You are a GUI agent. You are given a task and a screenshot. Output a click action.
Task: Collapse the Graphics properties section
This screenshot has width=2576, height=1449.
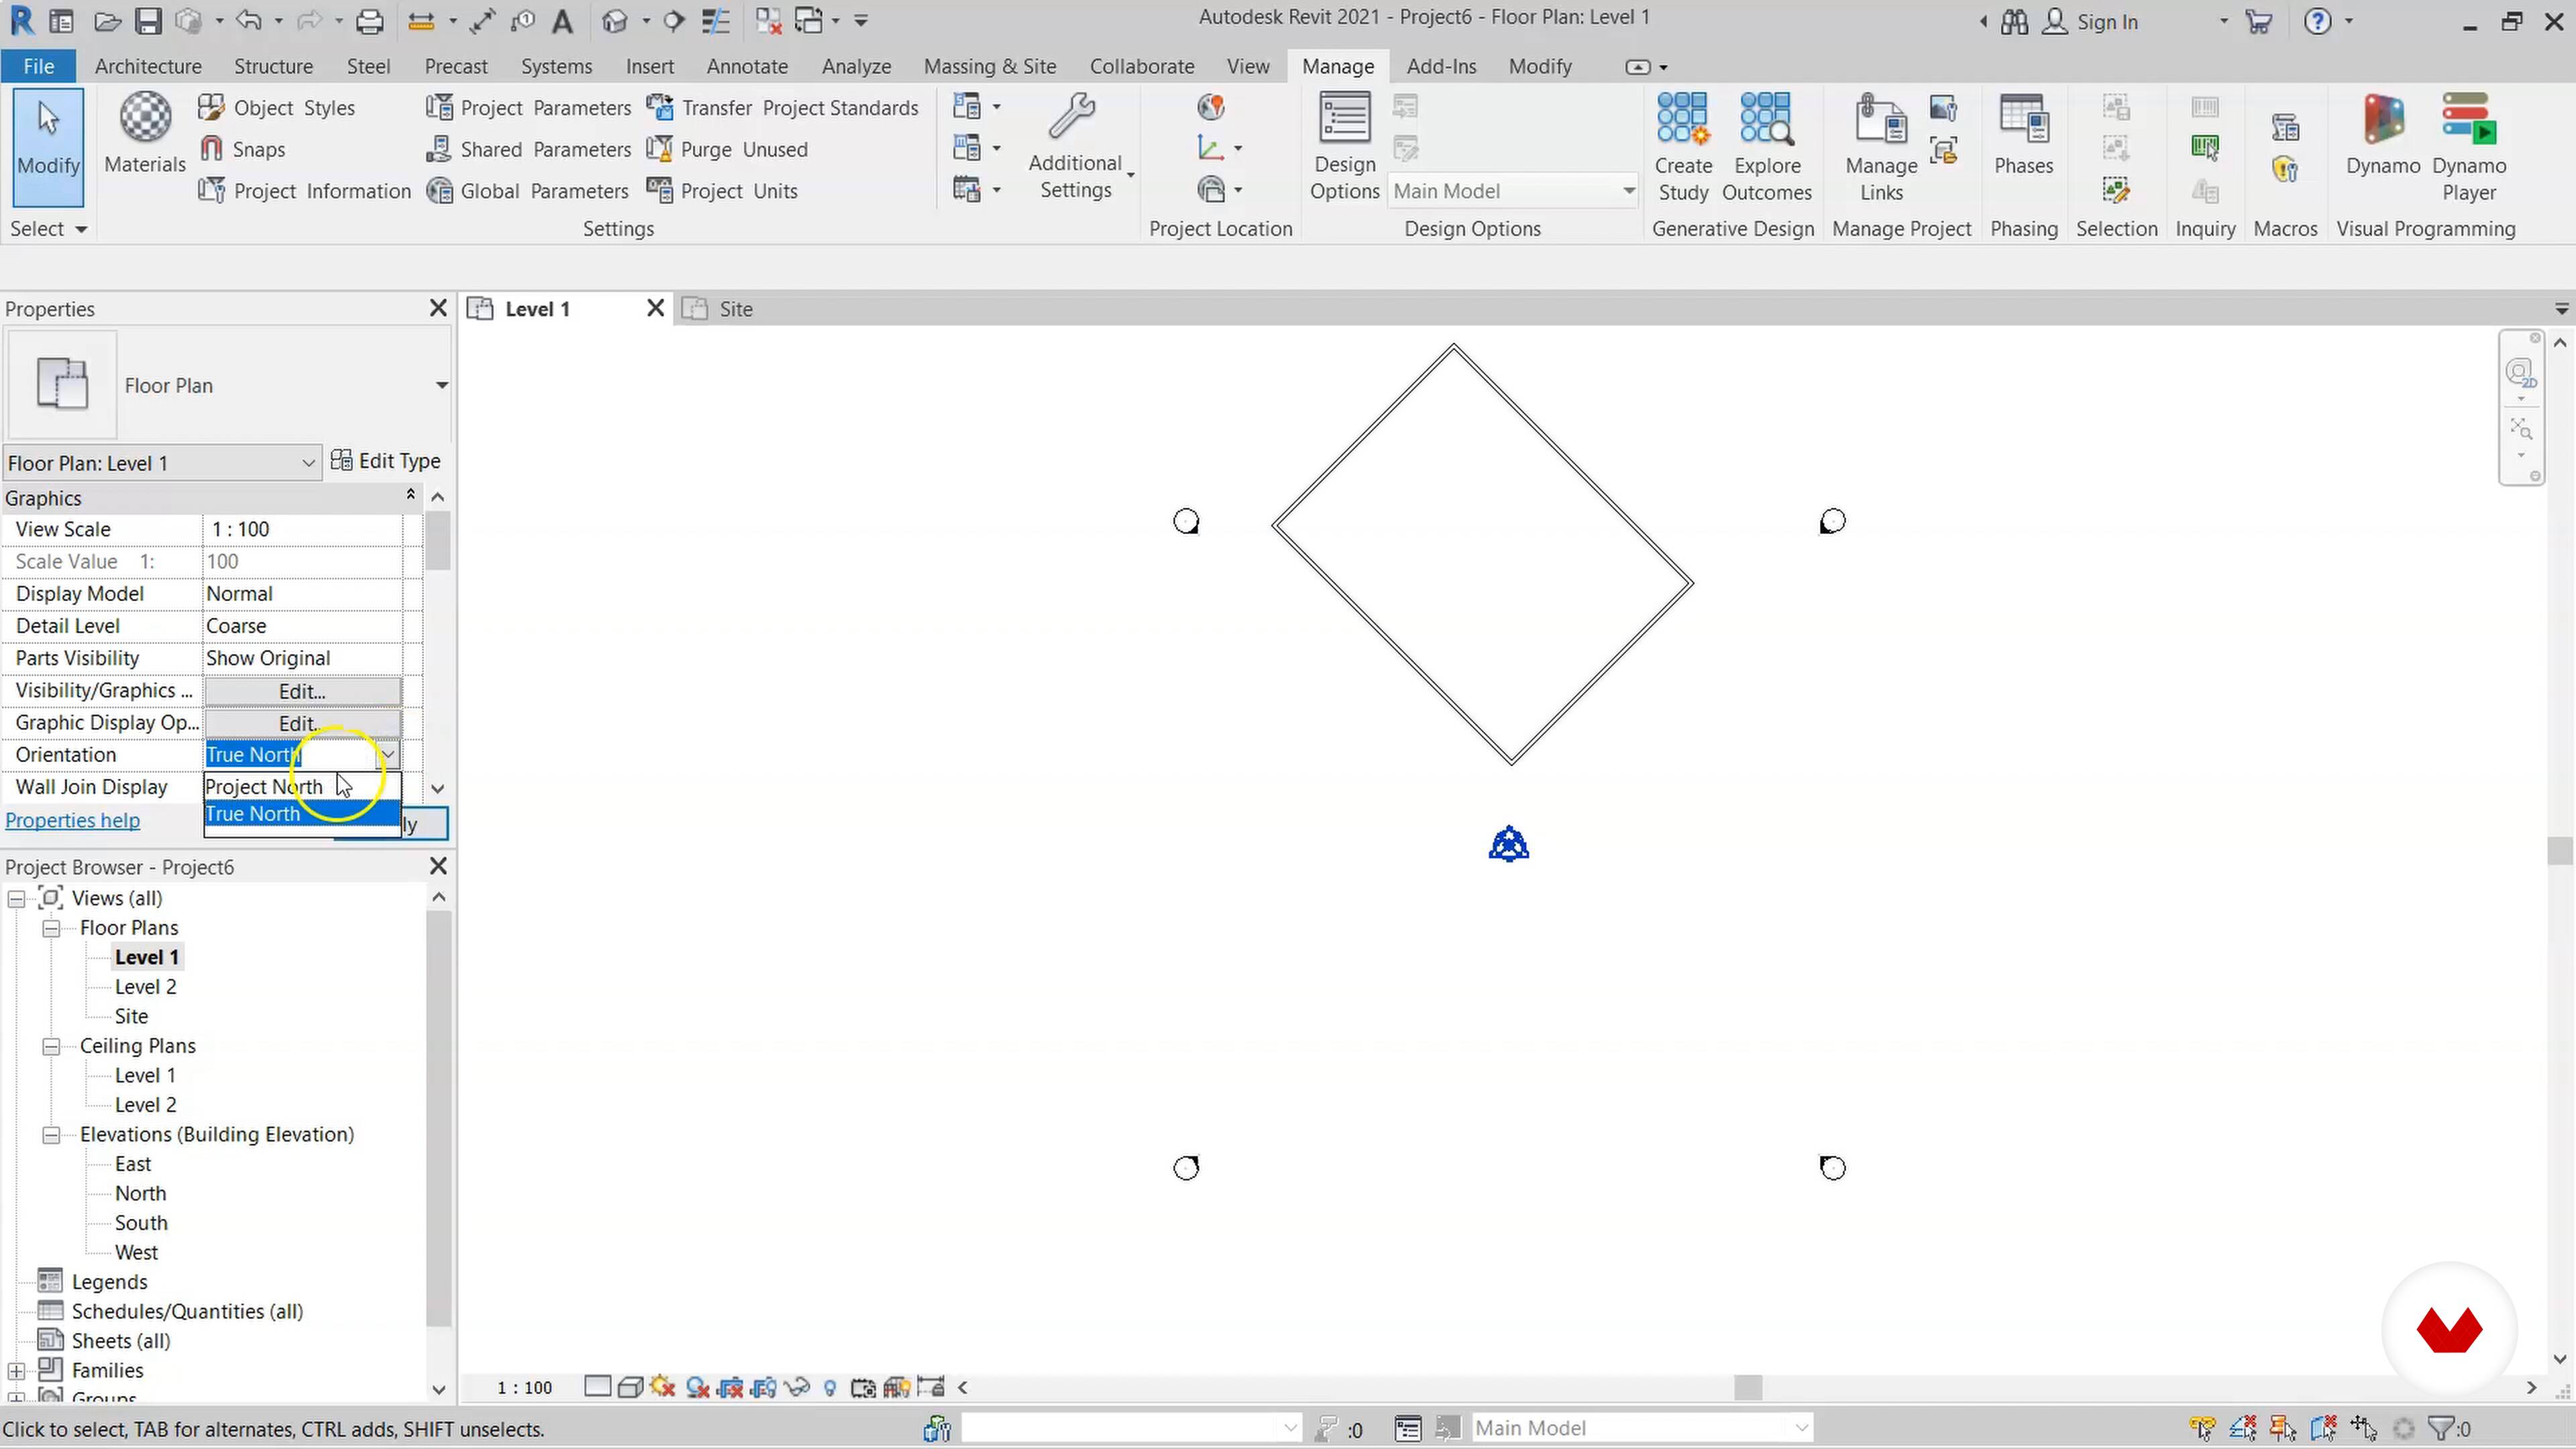coord(410,496)
